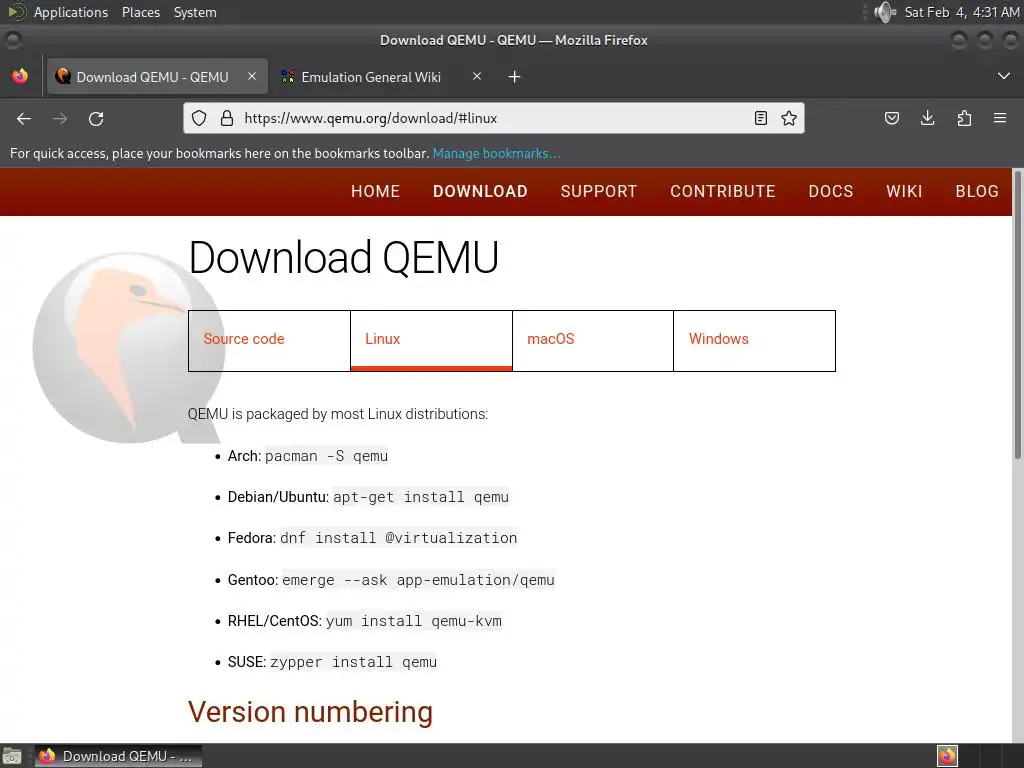Open the Extensions puzzle icon
This screenshot has height=768, width=1024.
tap(964, 118)
